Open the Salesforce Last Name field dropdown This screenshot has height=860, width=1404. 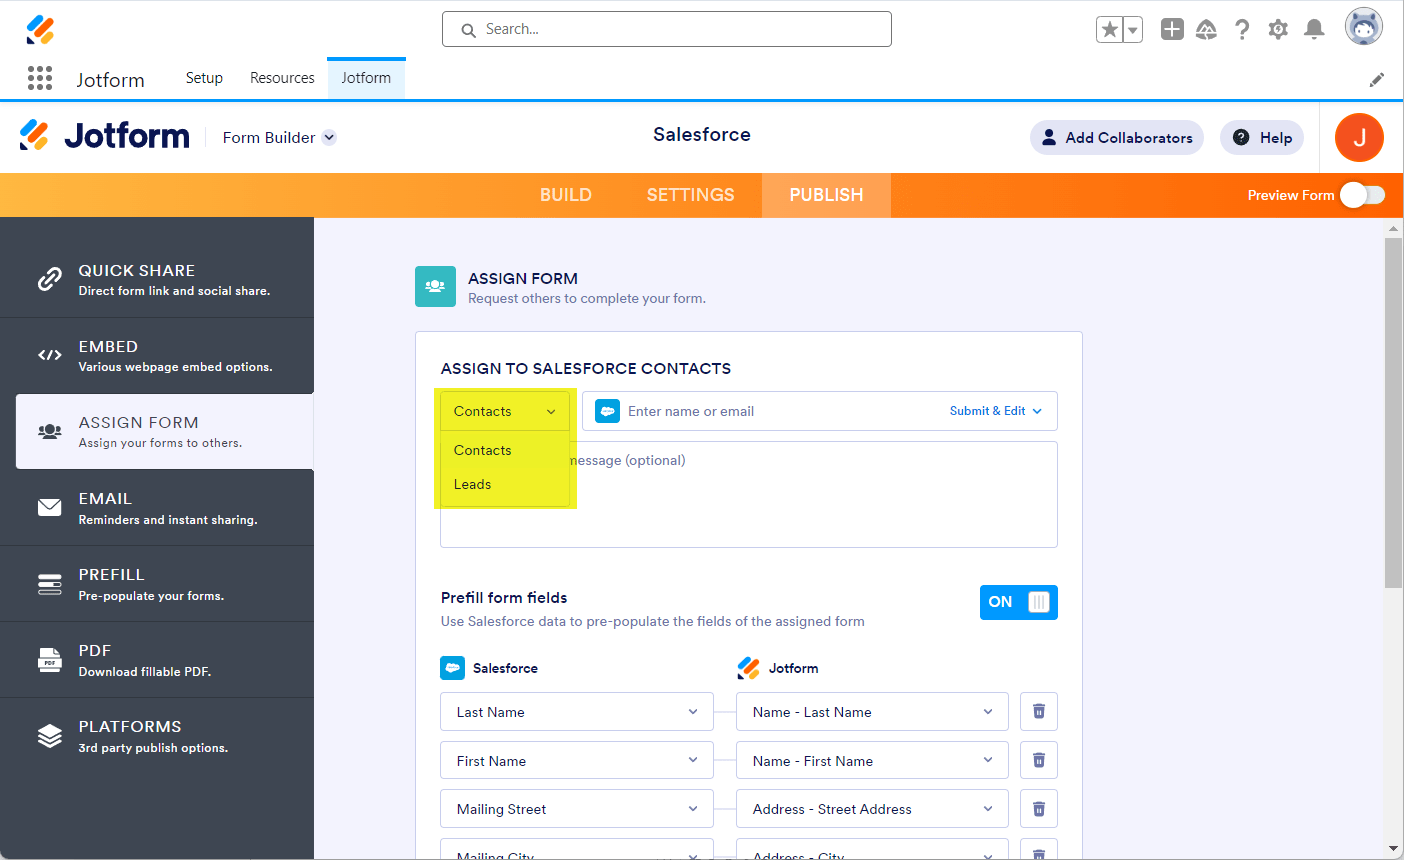577,711
